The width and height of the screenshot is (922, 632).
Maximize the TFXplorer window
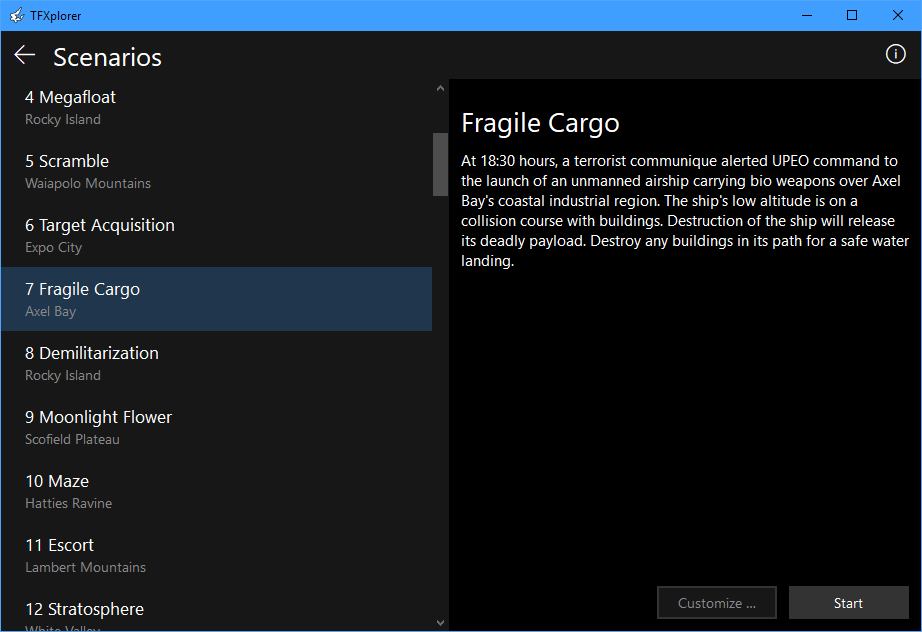click(x=852, y=15)
